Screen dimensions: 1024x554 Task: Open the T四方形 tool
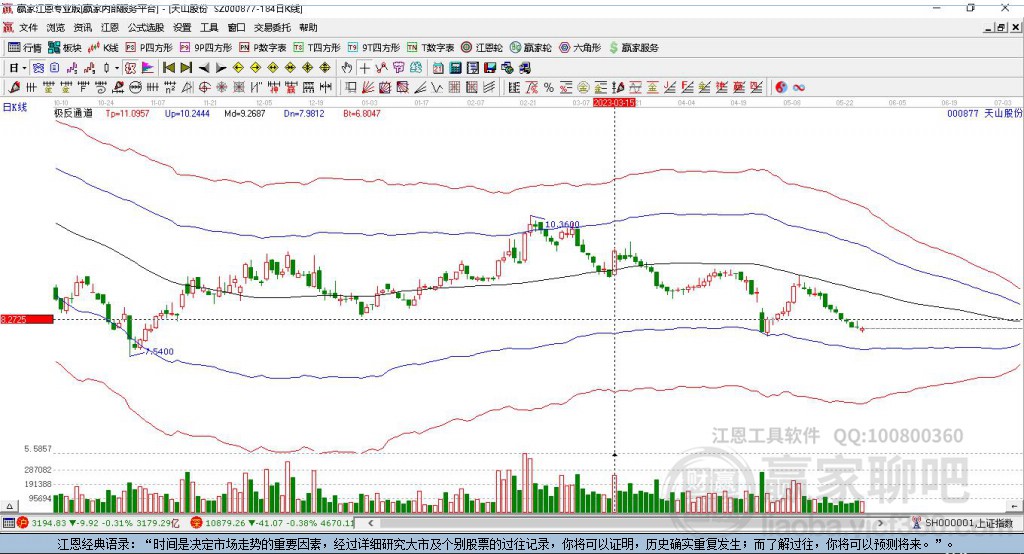(317, 48)
